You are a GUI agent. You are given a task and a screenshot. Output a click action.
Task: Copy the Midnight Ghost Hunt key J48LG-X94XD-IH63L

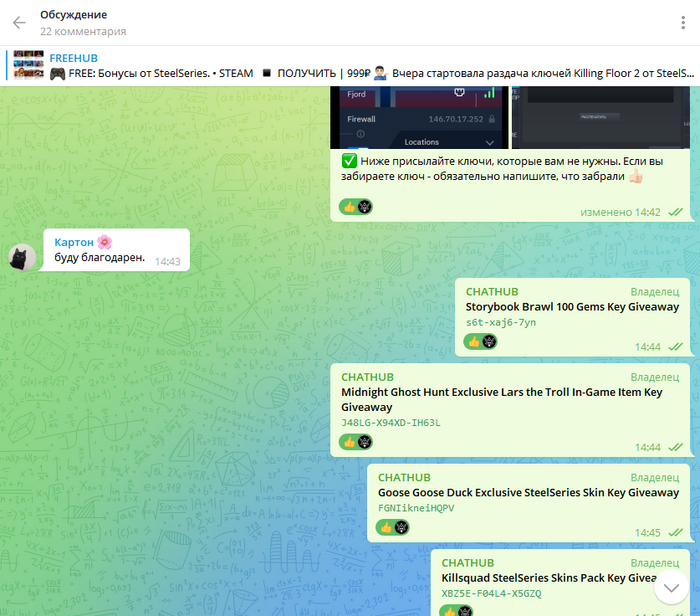(x=391, y=423)
